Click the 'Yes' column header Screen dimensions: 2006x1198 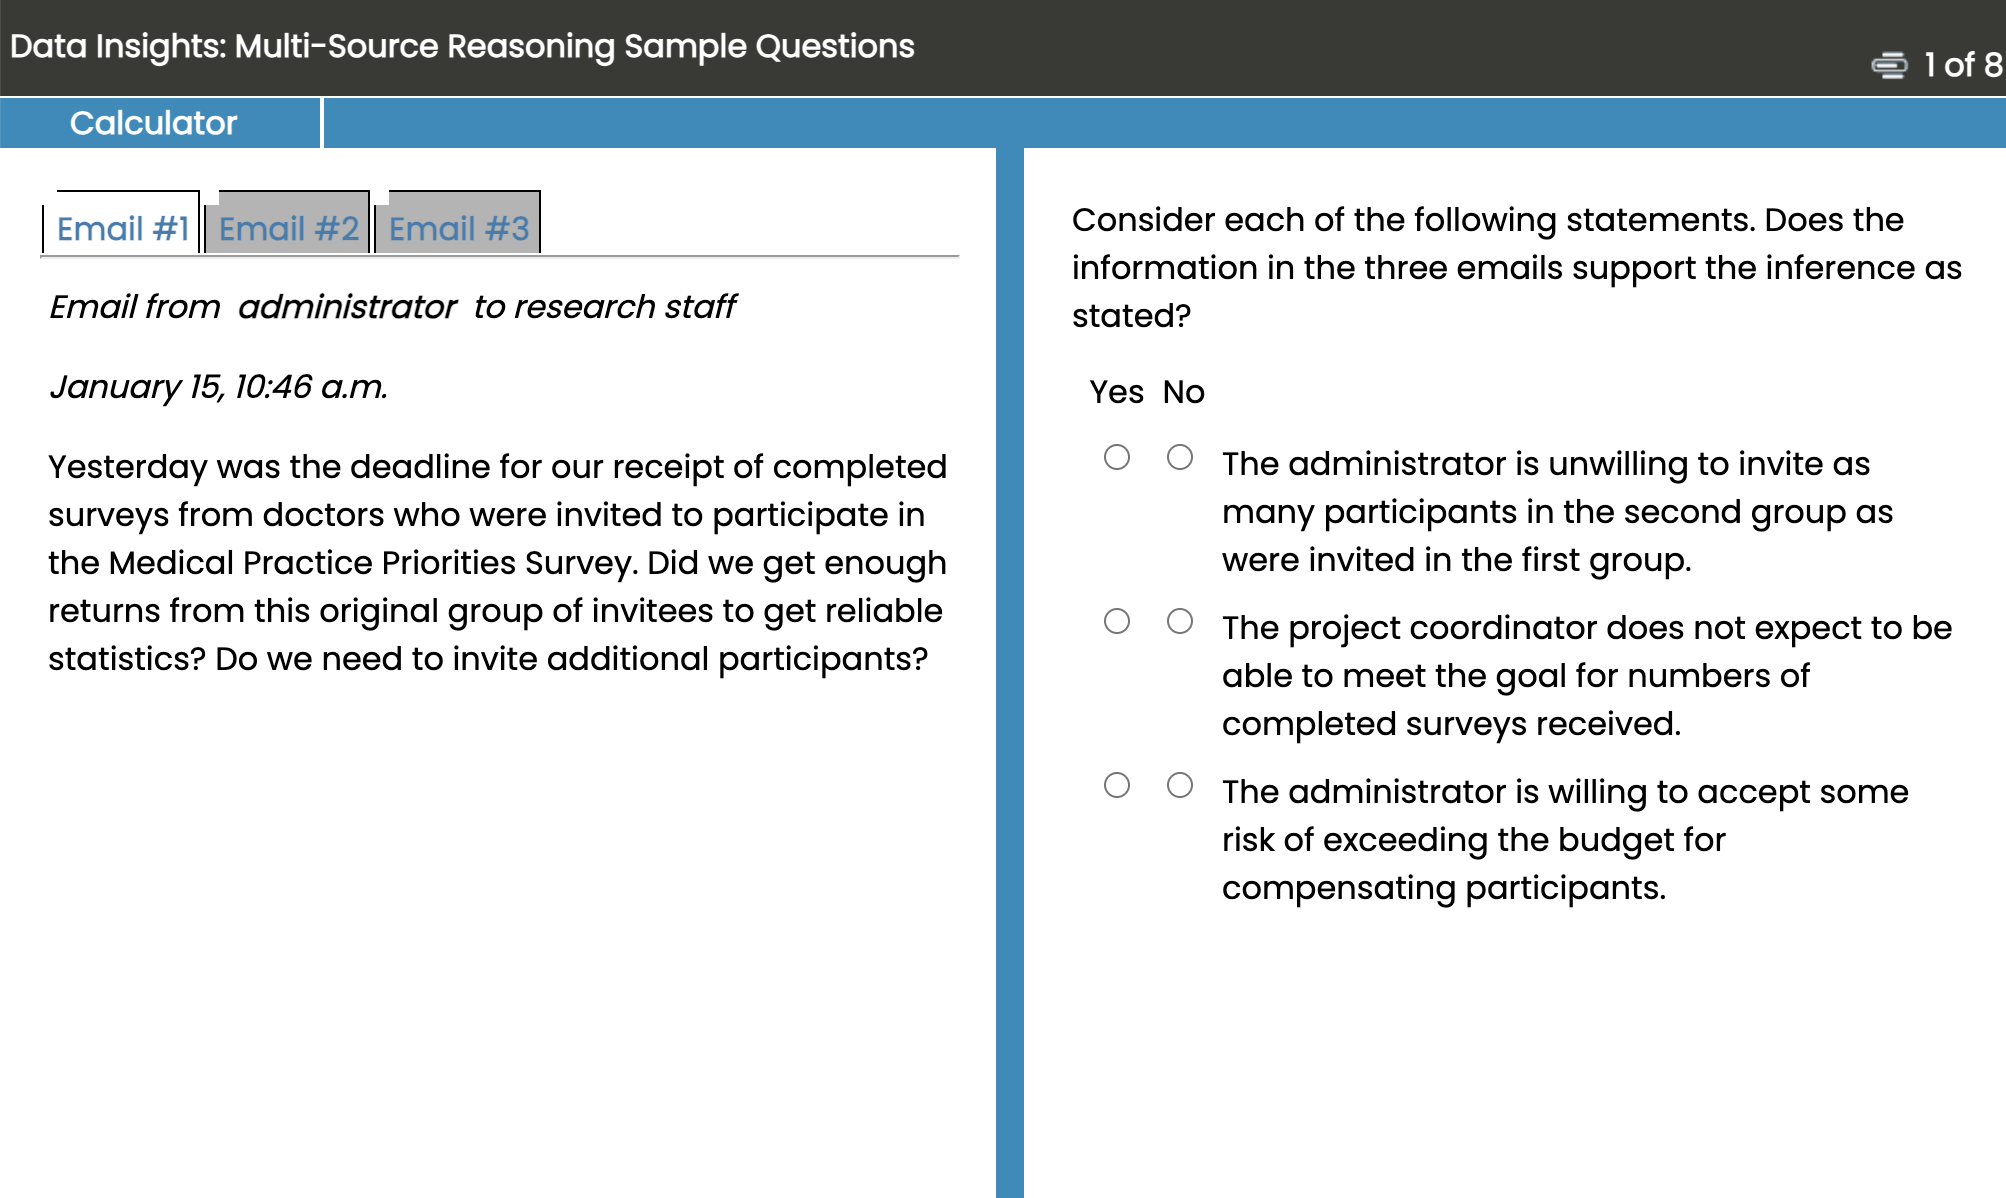pos(1117,392)
